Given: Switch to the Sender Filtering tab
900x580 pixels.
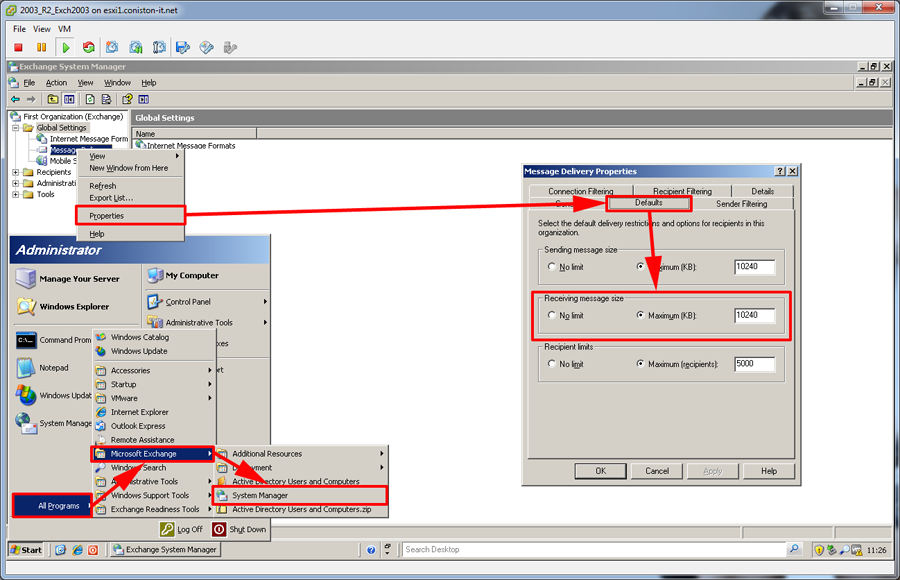Looking at the screenshot, I should pyautogui.click(x=741, y=204).
